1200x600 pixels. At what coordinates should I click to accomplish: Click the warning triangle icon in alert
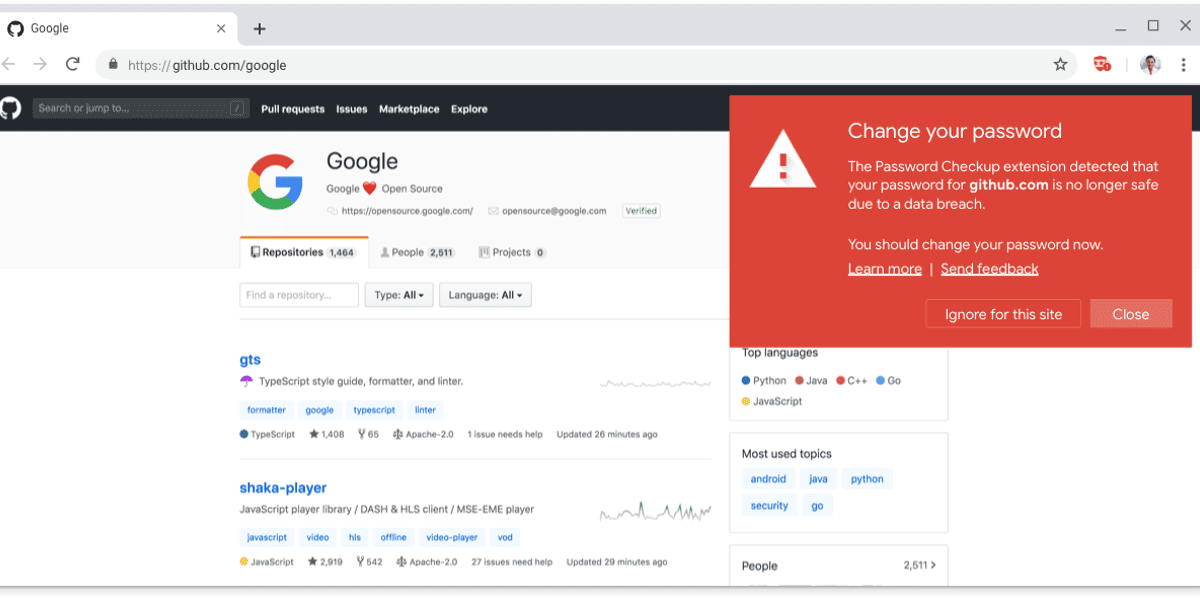pos(783,158)
